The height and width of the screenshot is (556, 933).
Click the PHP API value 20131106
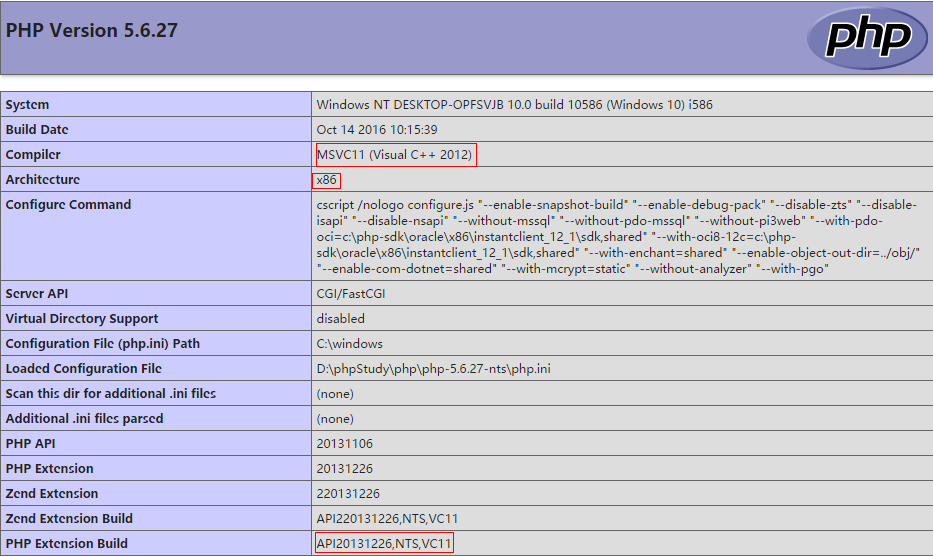pos(345,444)
